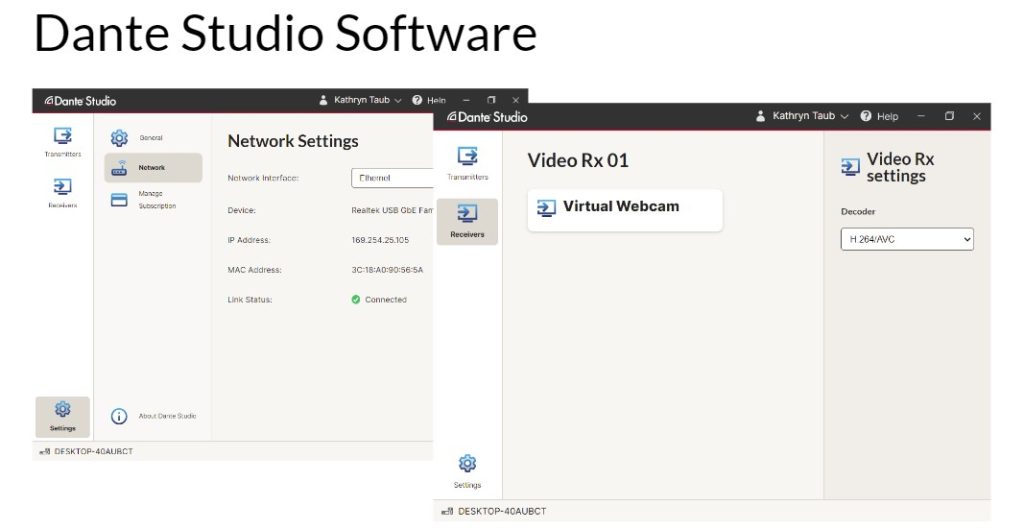
Task: Click the highlighted Settings gear in left window
Action: (63, 416)
